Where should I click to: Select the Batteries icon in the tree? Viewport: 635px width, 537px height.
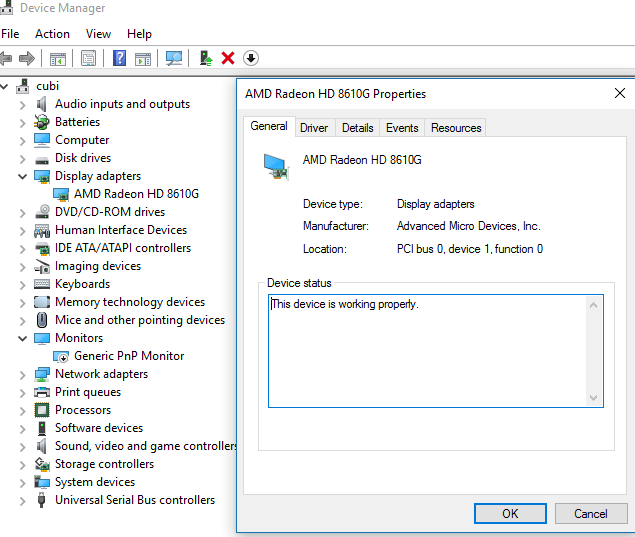coord(42,122)
